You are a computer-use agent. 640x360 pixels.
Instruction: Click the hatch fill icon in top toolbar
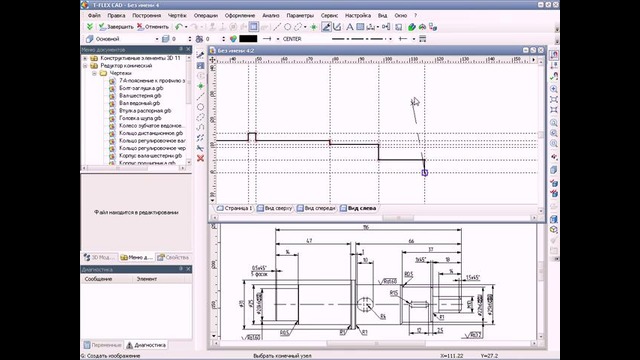coord(360,27)
